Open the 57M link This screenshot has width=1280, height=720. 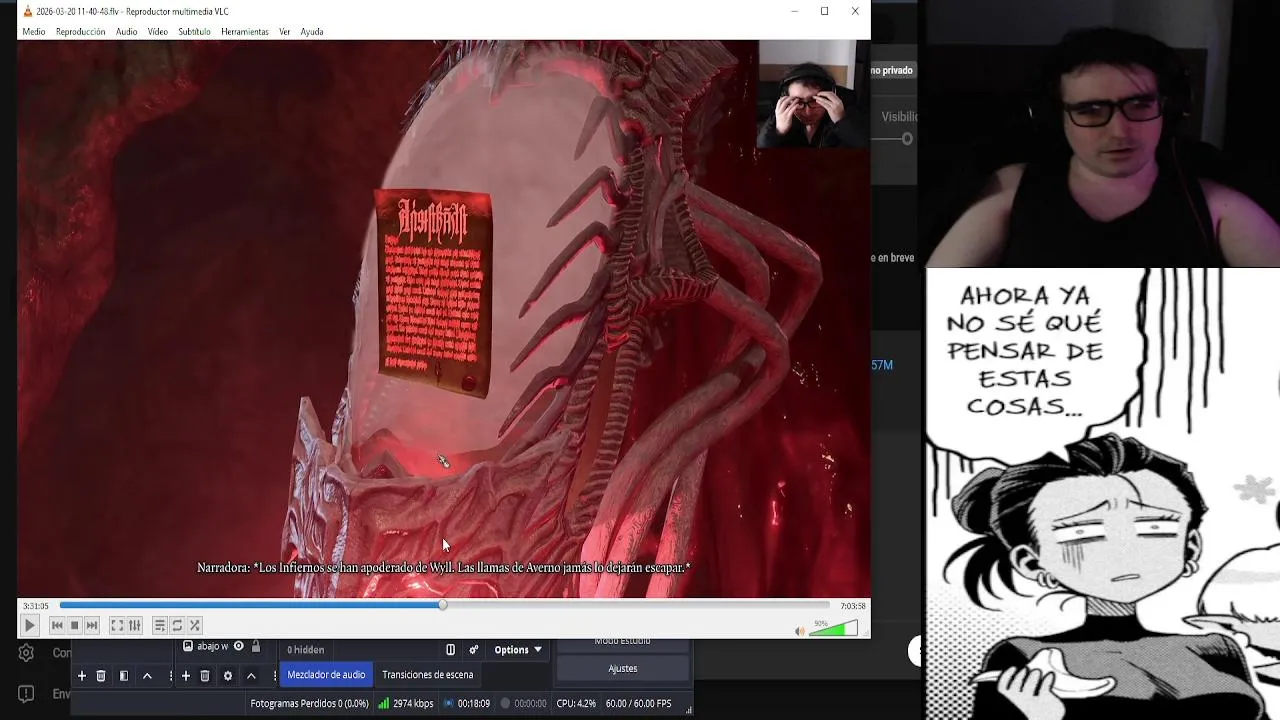[882, 366]
